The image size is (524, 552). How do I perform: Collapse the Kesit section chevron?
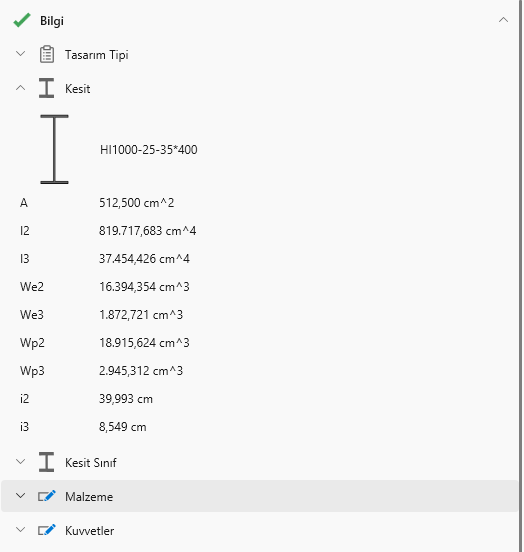pyautogui.click(x=21, y=88)
